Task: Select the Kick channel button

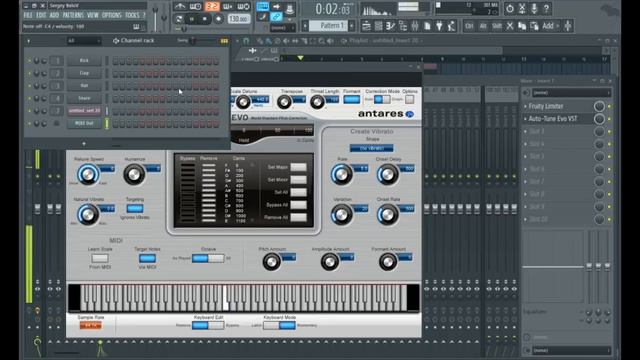Action: pyautogui.click(x=84, y=60)
